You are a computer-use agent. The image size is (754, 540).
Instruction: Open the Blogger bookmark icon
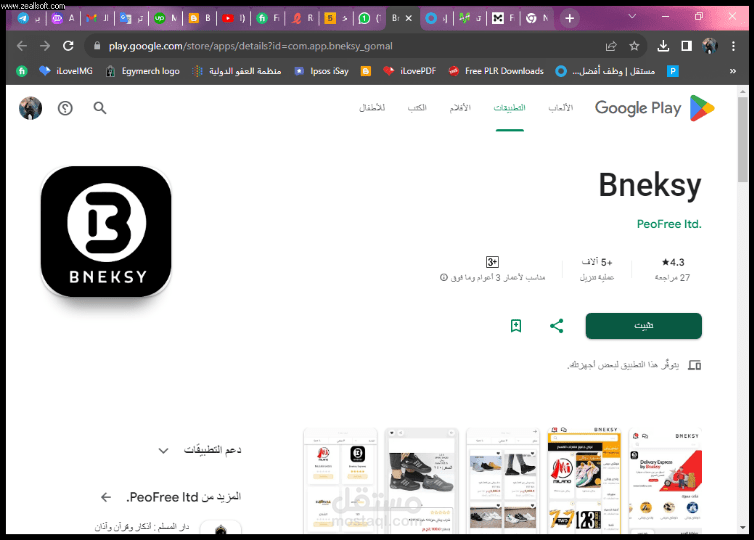[x=366, y=71]
